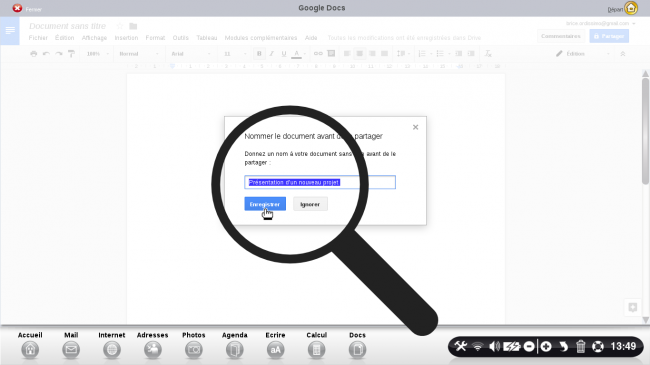
Task: Open the Édition menu
Action: tap(65, 38)
